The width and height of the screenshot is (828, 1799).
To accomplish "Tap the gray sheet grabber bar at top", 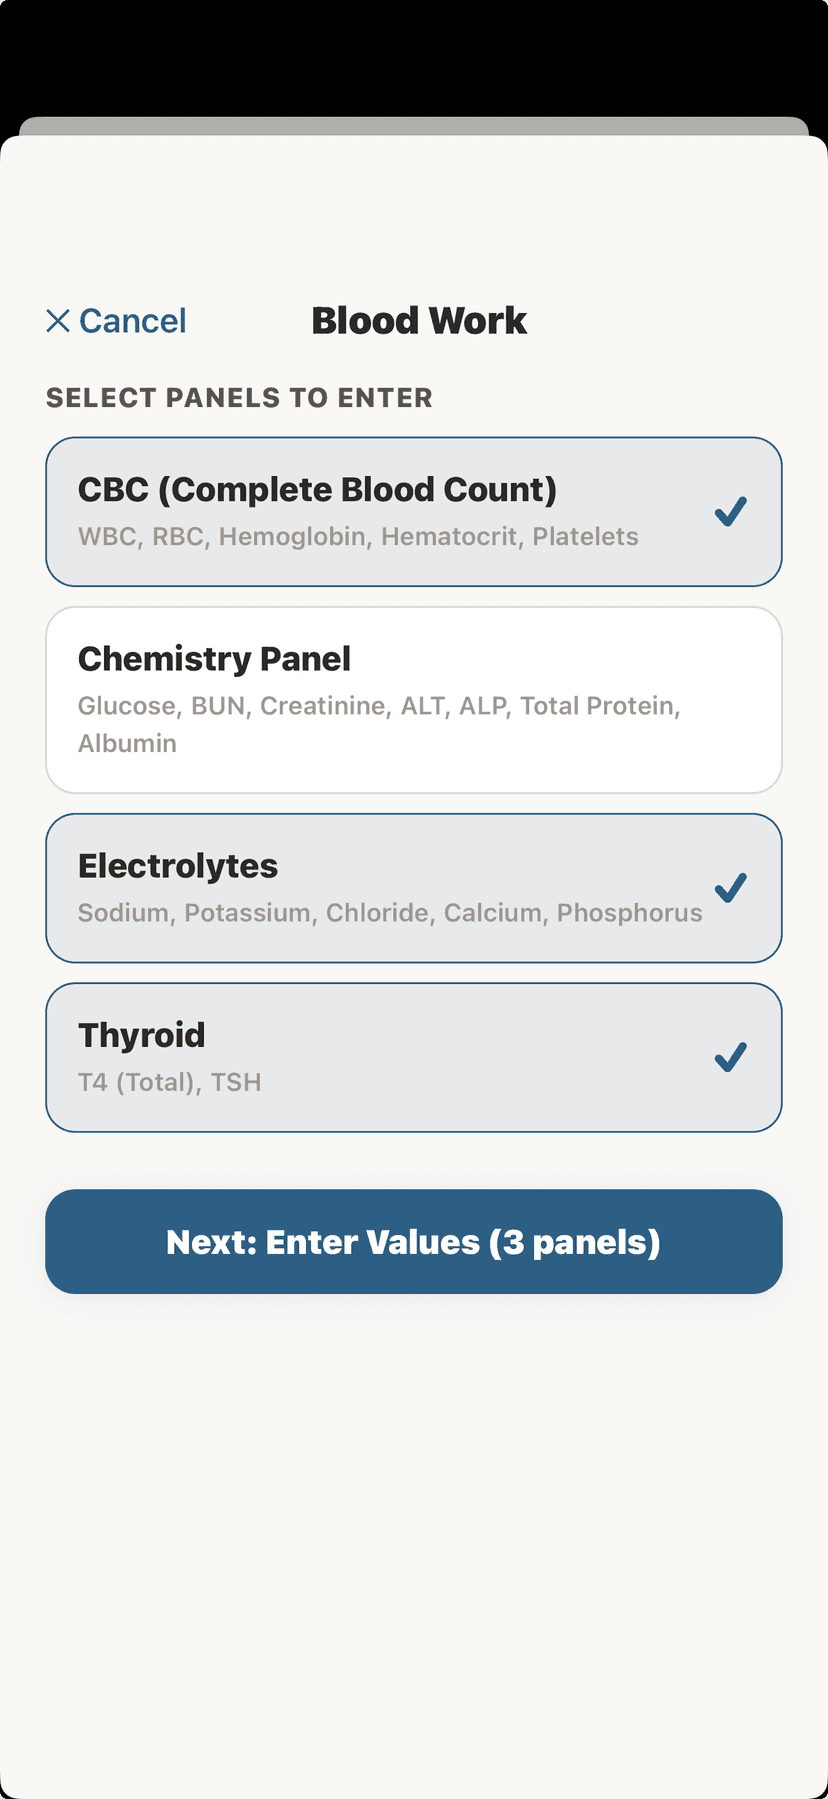I will point(414,126).
